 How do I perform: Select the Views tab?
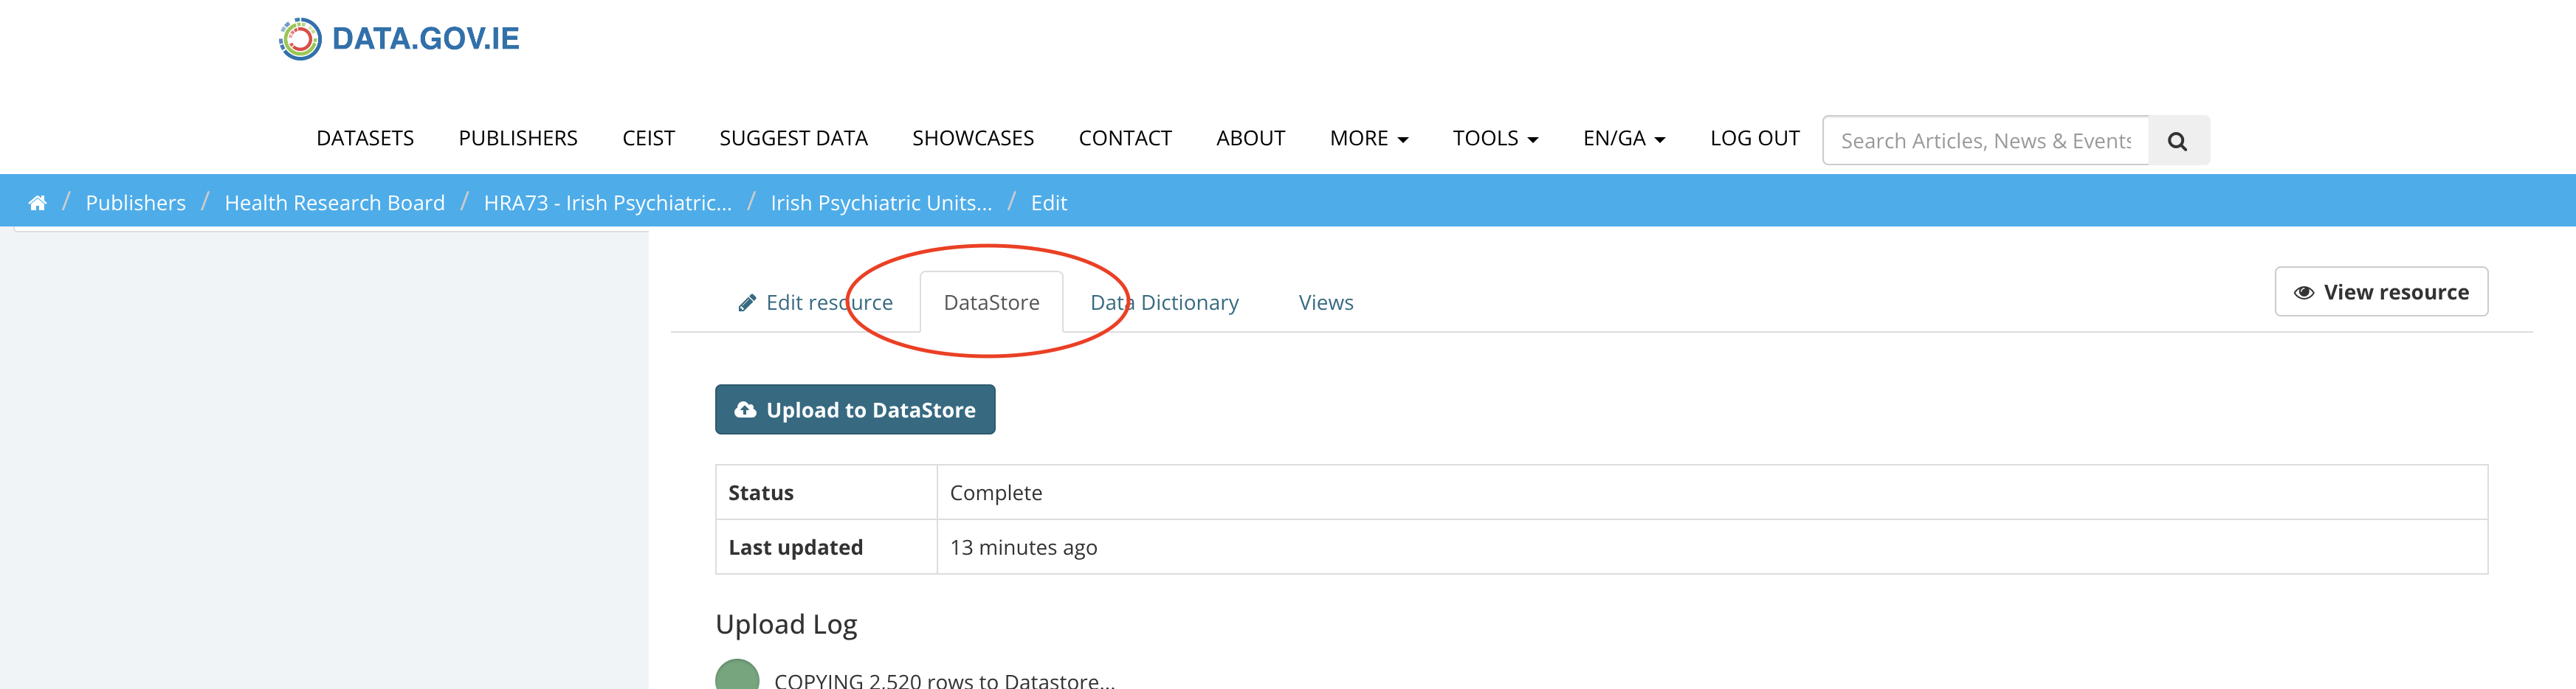1325,303
